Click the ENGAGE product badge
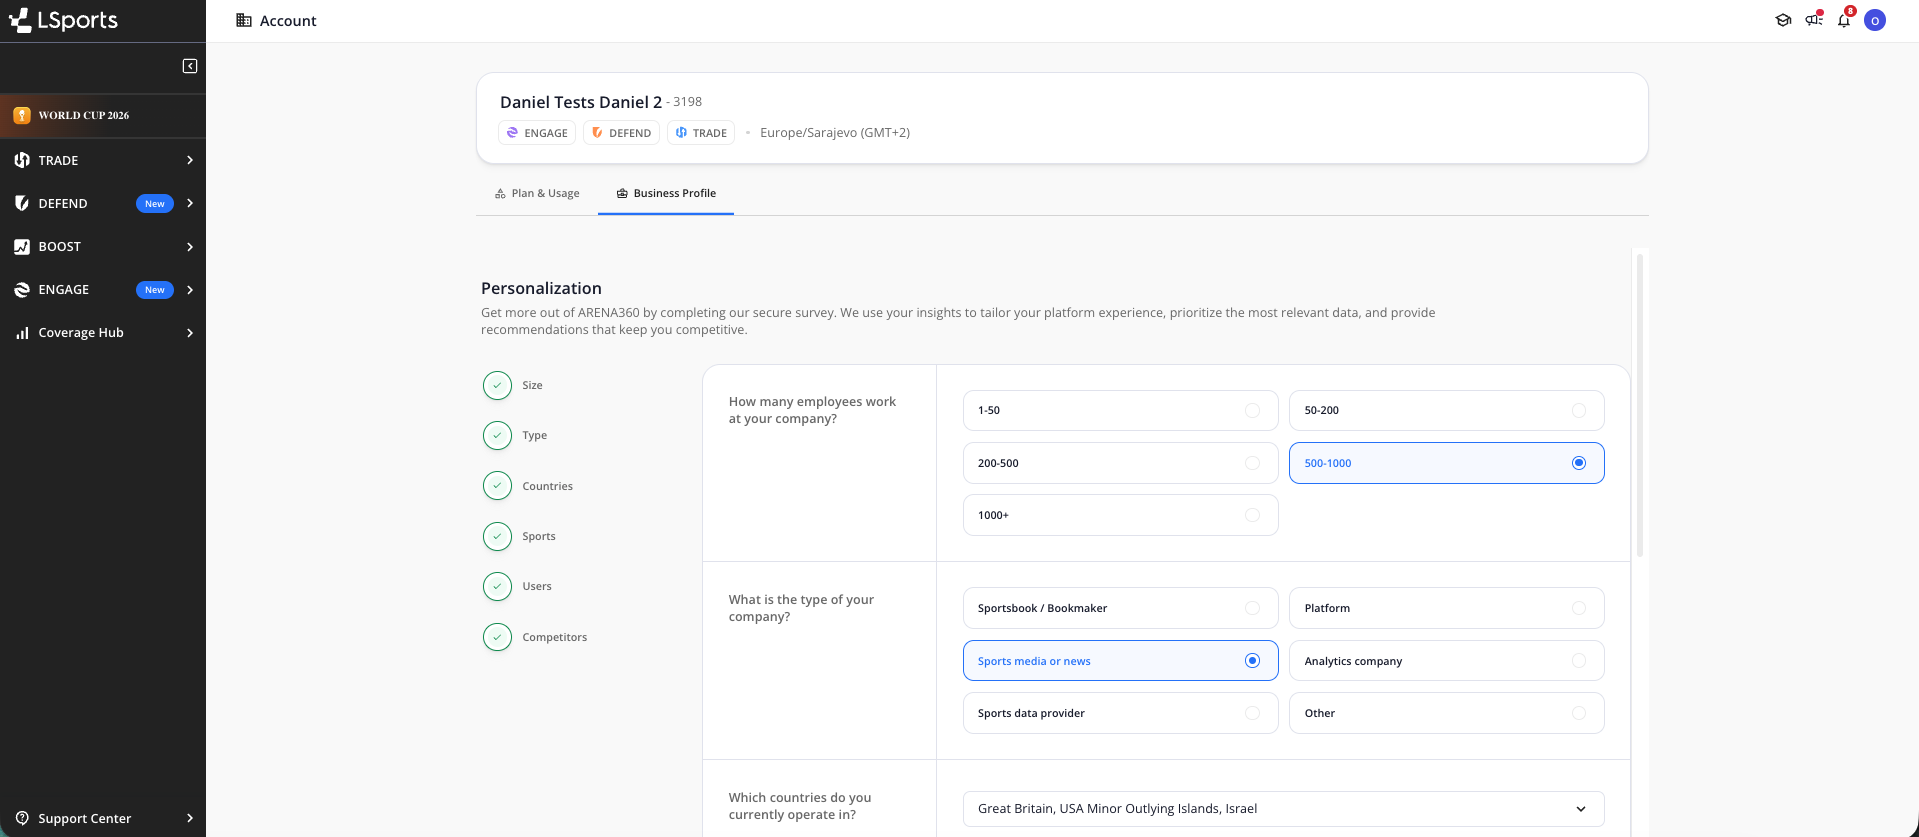The height and width of the screenshot is (837, 1919). tap(537, 133)
